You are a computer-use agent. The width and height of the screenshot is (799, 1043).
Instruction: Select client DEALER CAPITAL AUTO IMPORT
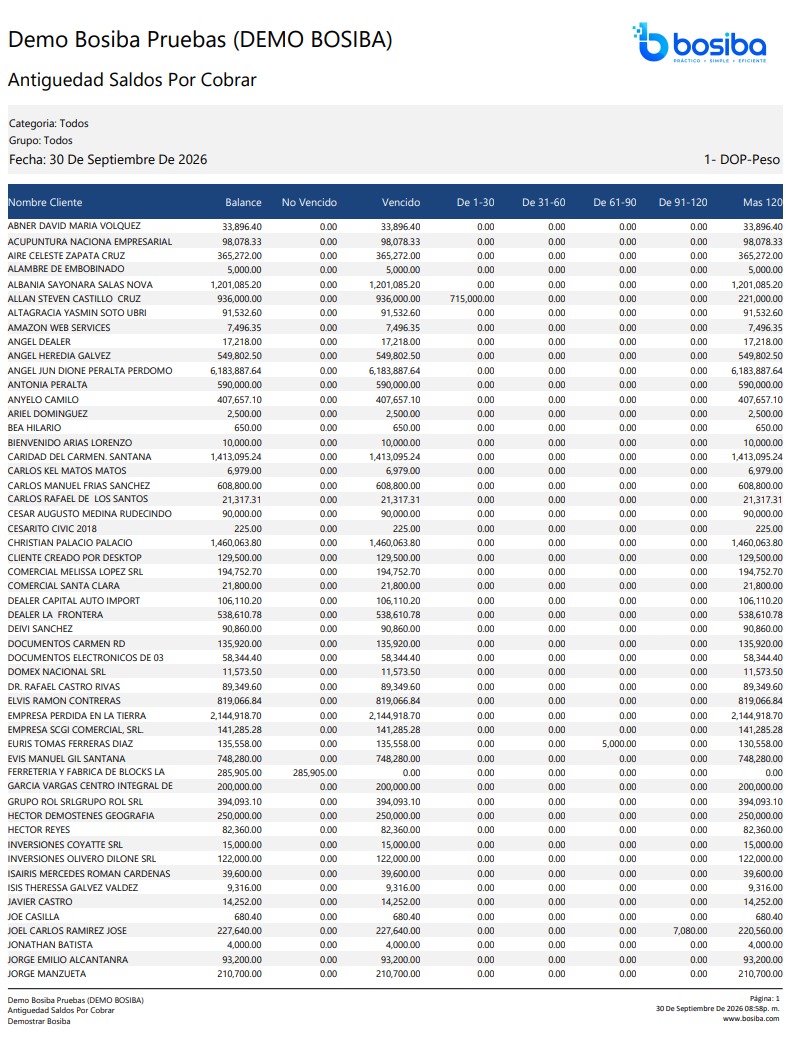[x=74, y=601]
